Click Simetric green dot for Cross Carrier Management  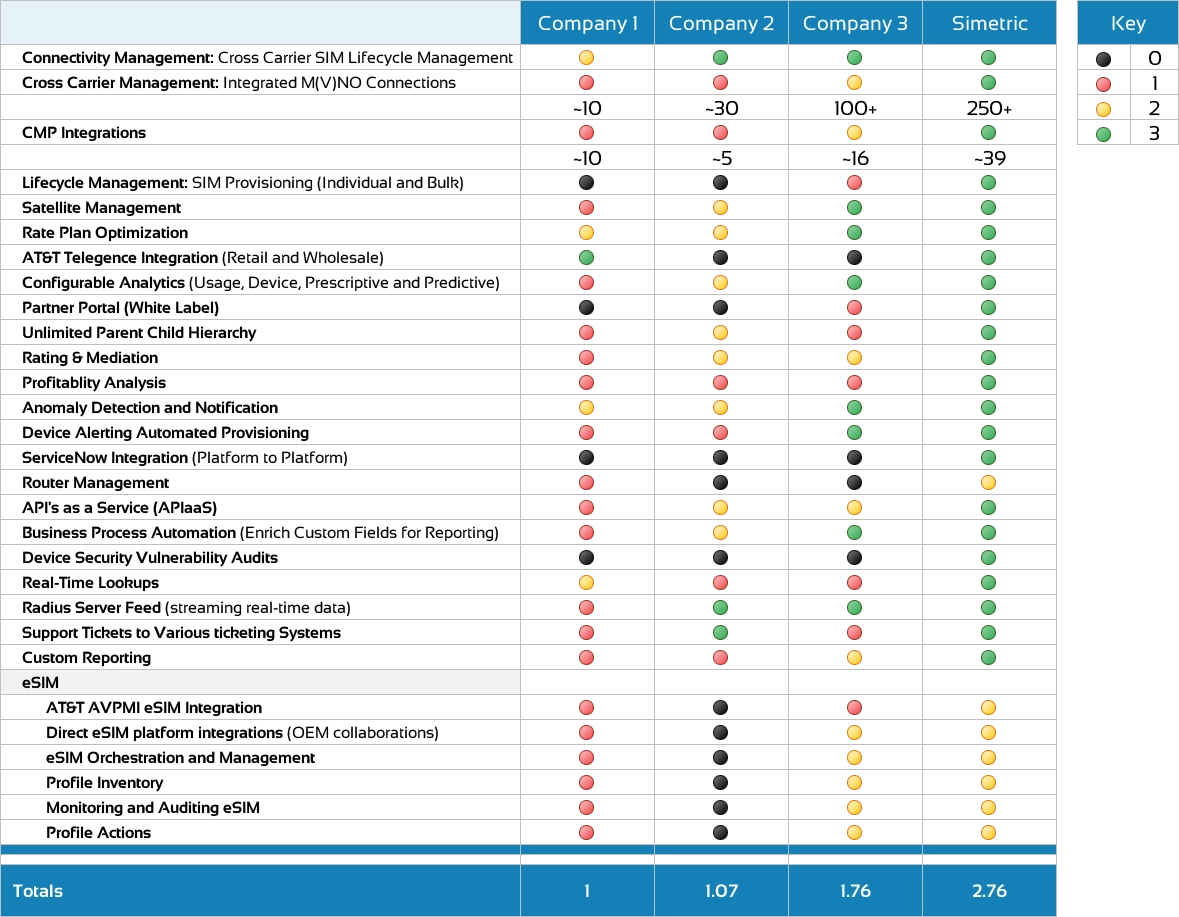tap(989, 83)
